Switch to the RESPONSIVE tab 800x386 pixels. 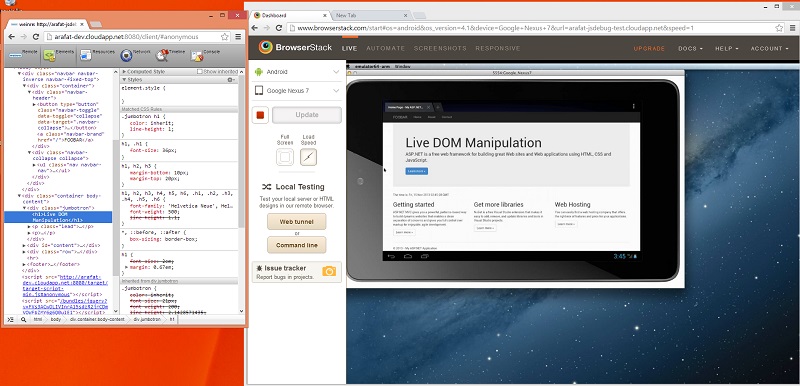[x=498, y=48]
